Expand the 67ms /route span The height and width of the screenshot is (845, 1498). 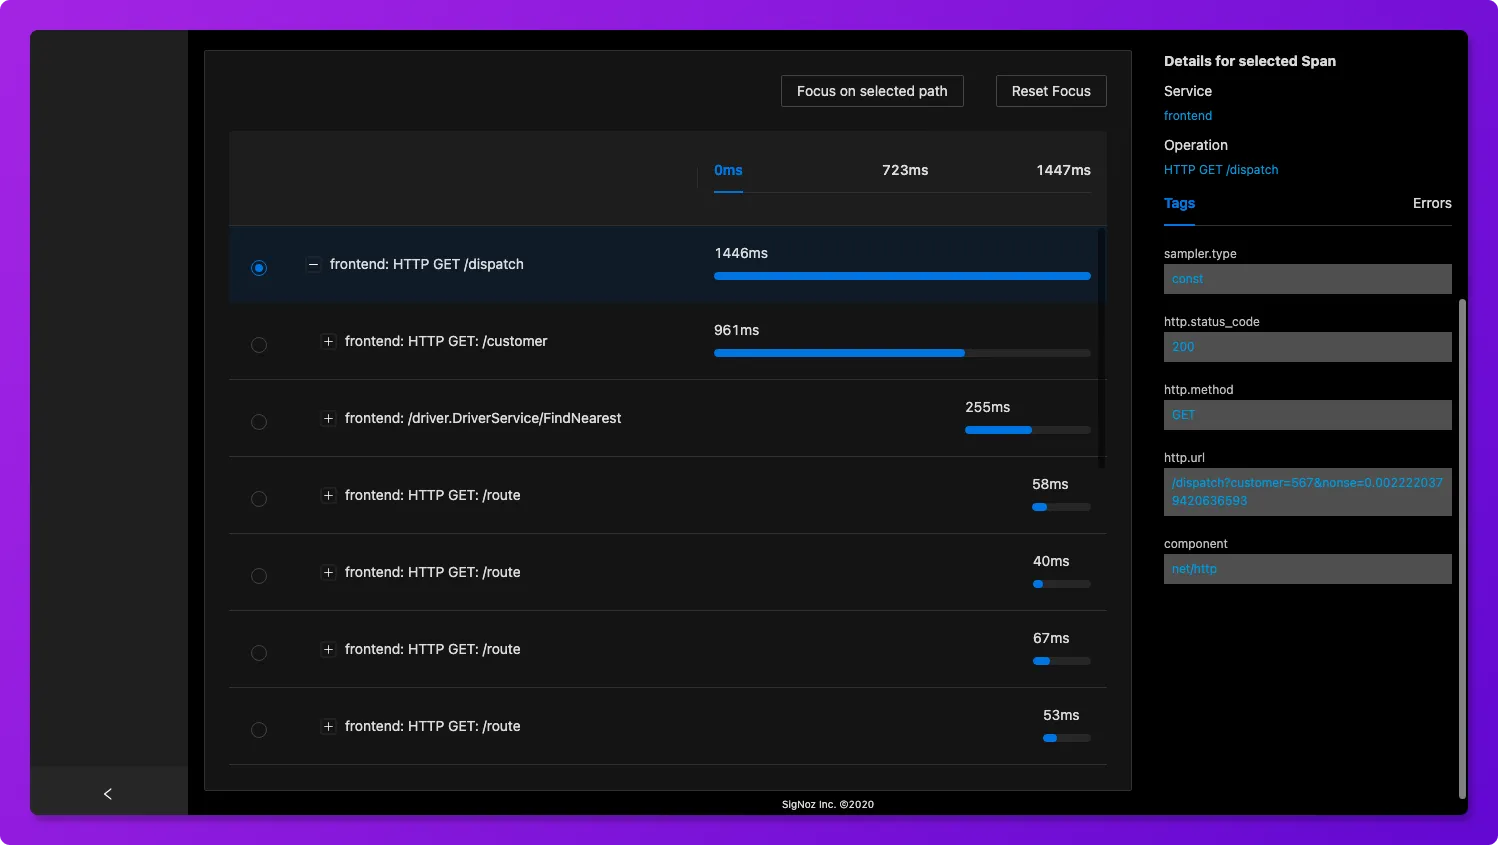point(328,650)
